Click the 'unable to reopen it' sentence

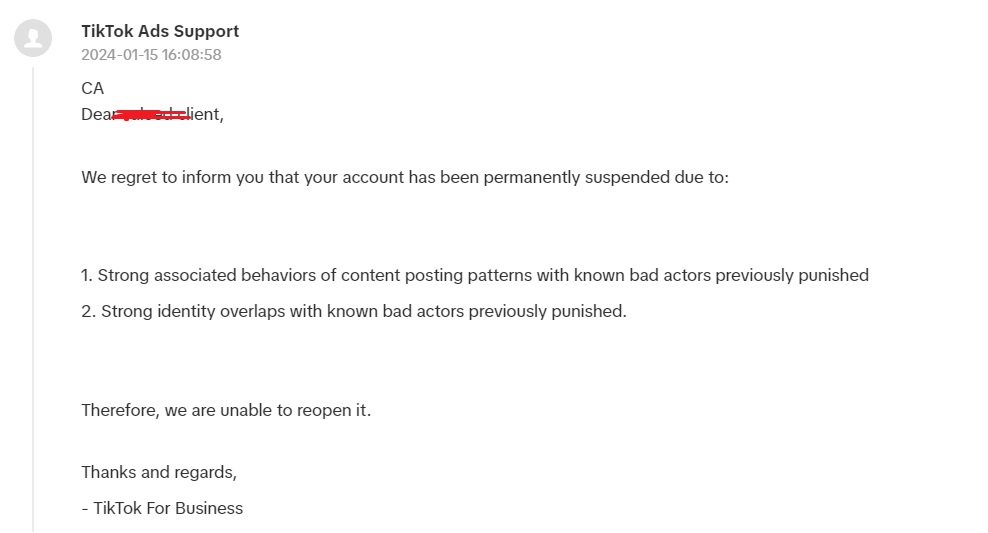(x=226, y=410)
